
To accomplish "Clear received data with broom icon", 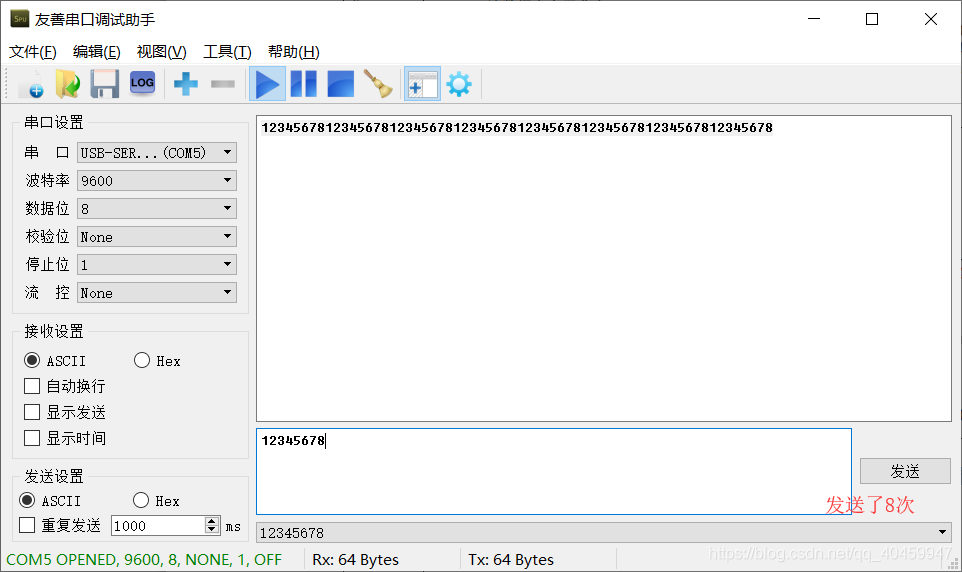I will [x=378, y=84].
